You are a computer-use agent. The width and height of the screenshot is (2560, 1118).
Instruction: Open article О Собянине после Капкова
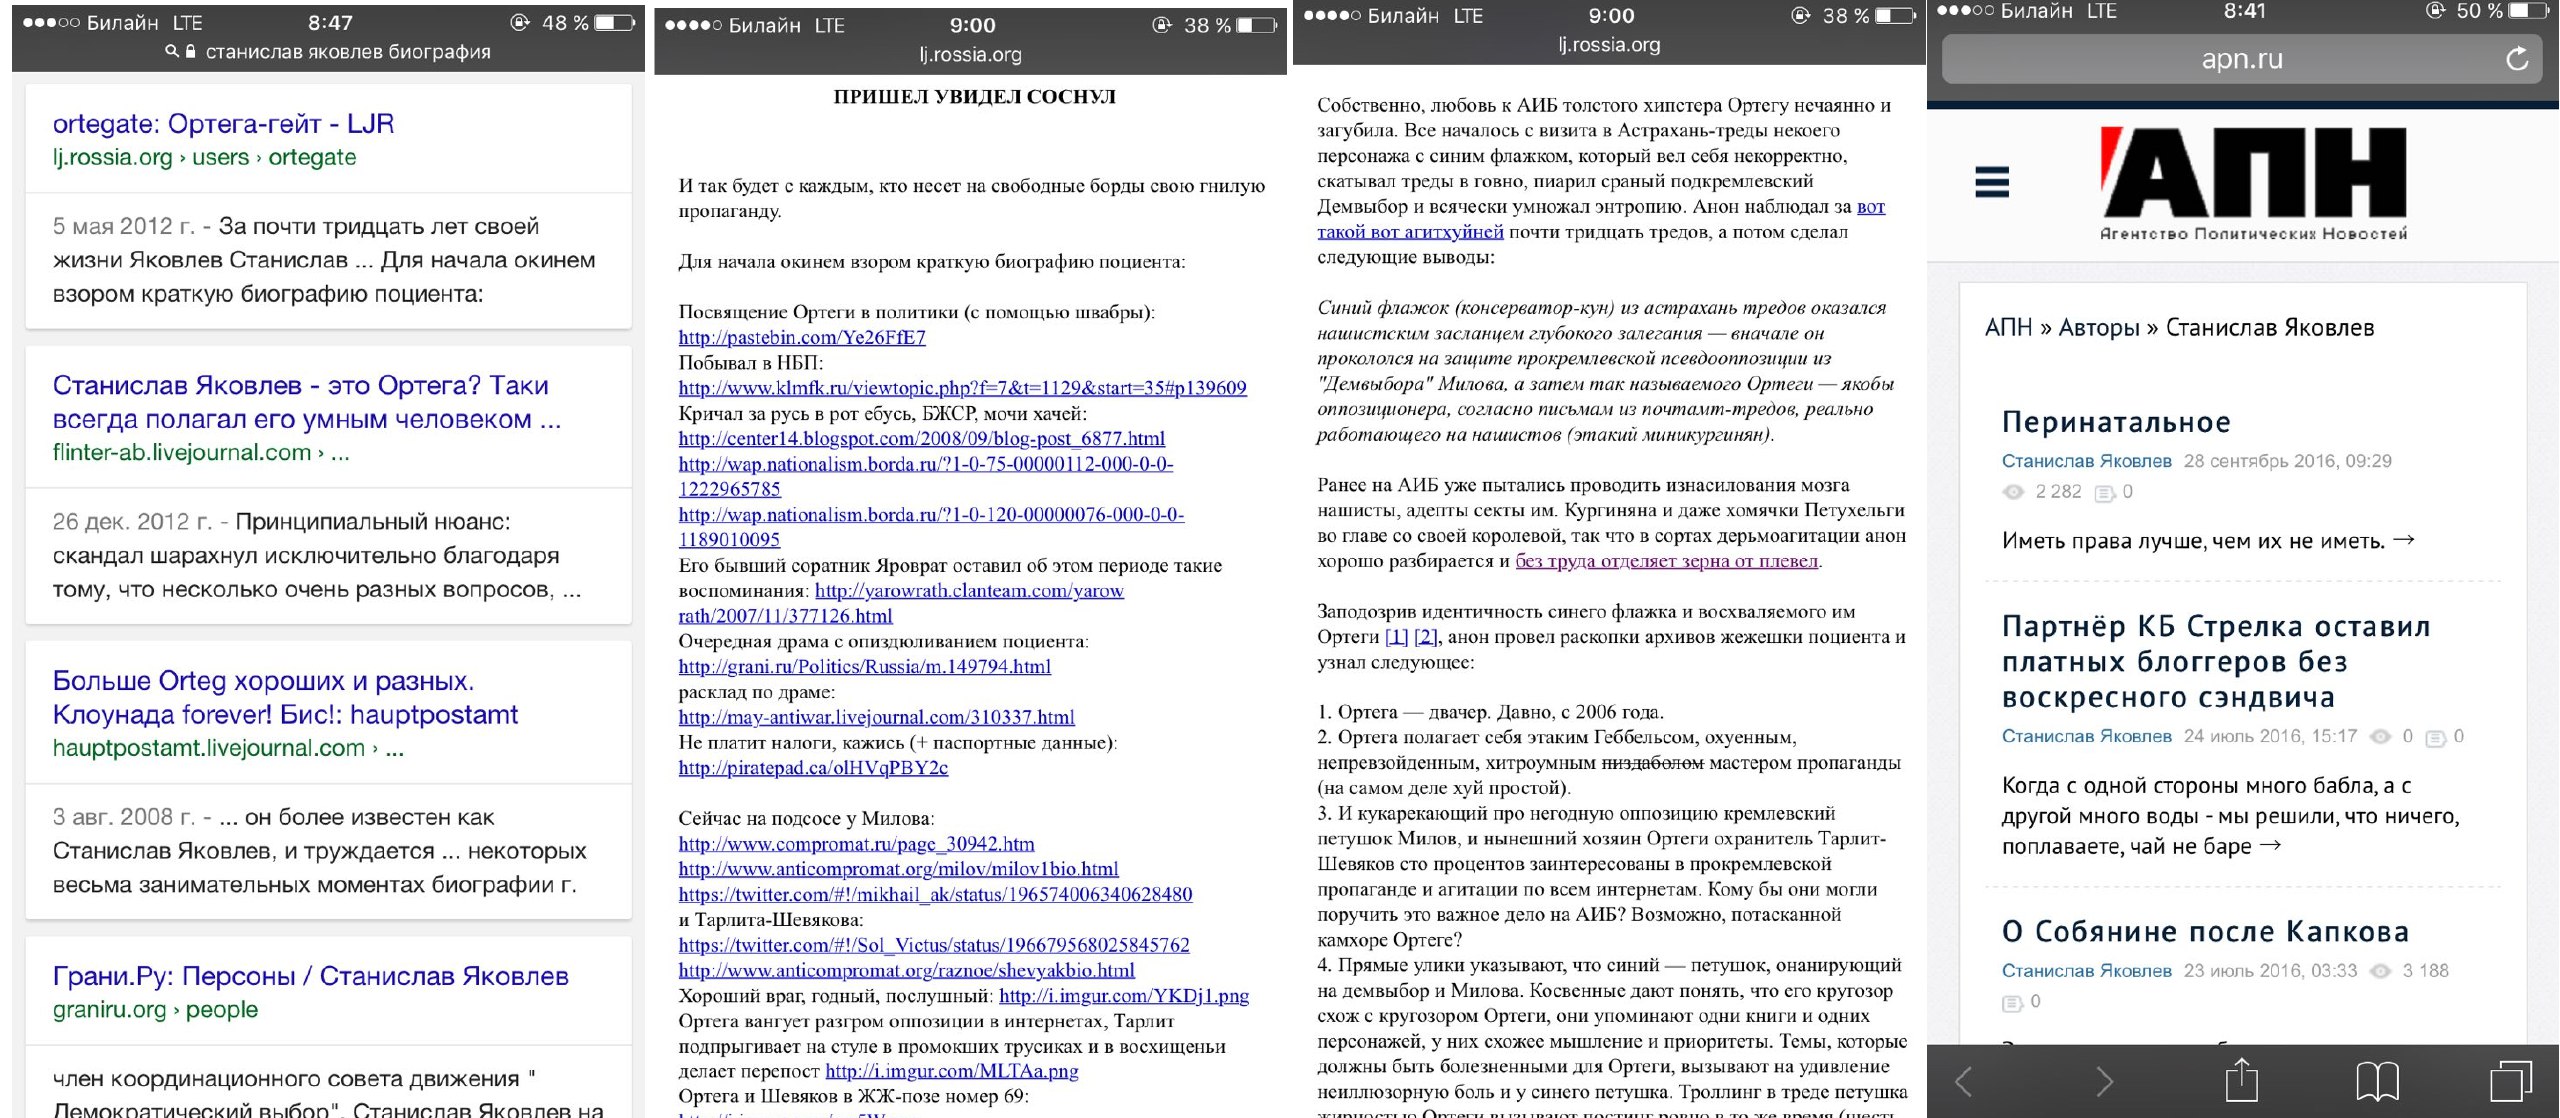tap(2205, 931)
